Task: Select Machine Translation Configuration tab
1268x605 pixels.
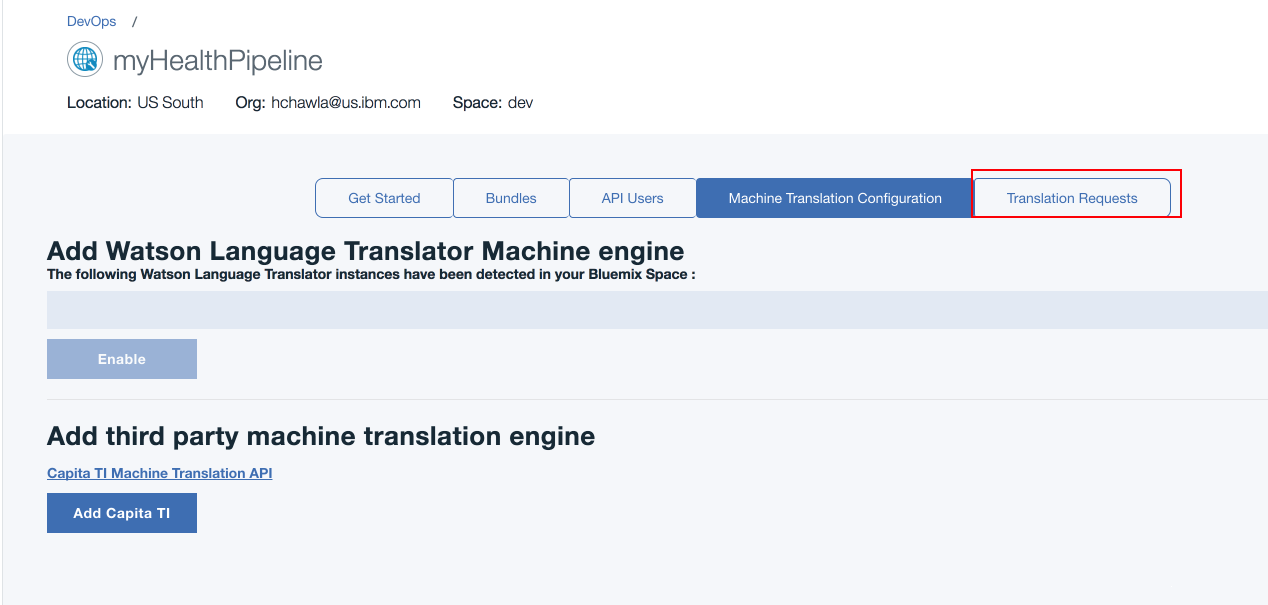Action: point(835,198)
